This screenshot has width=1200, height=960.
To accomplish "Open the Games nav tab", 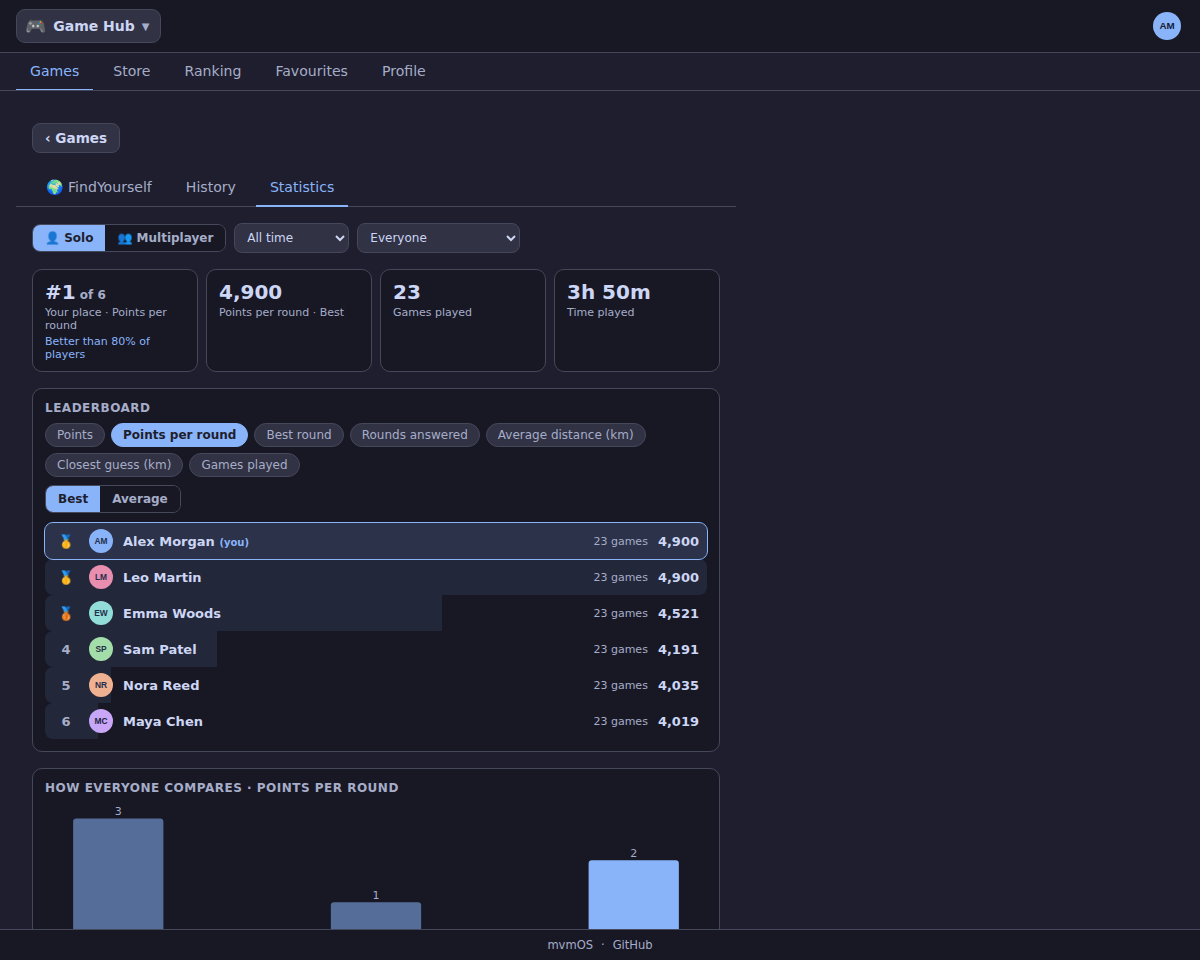I will click(55, 71).
